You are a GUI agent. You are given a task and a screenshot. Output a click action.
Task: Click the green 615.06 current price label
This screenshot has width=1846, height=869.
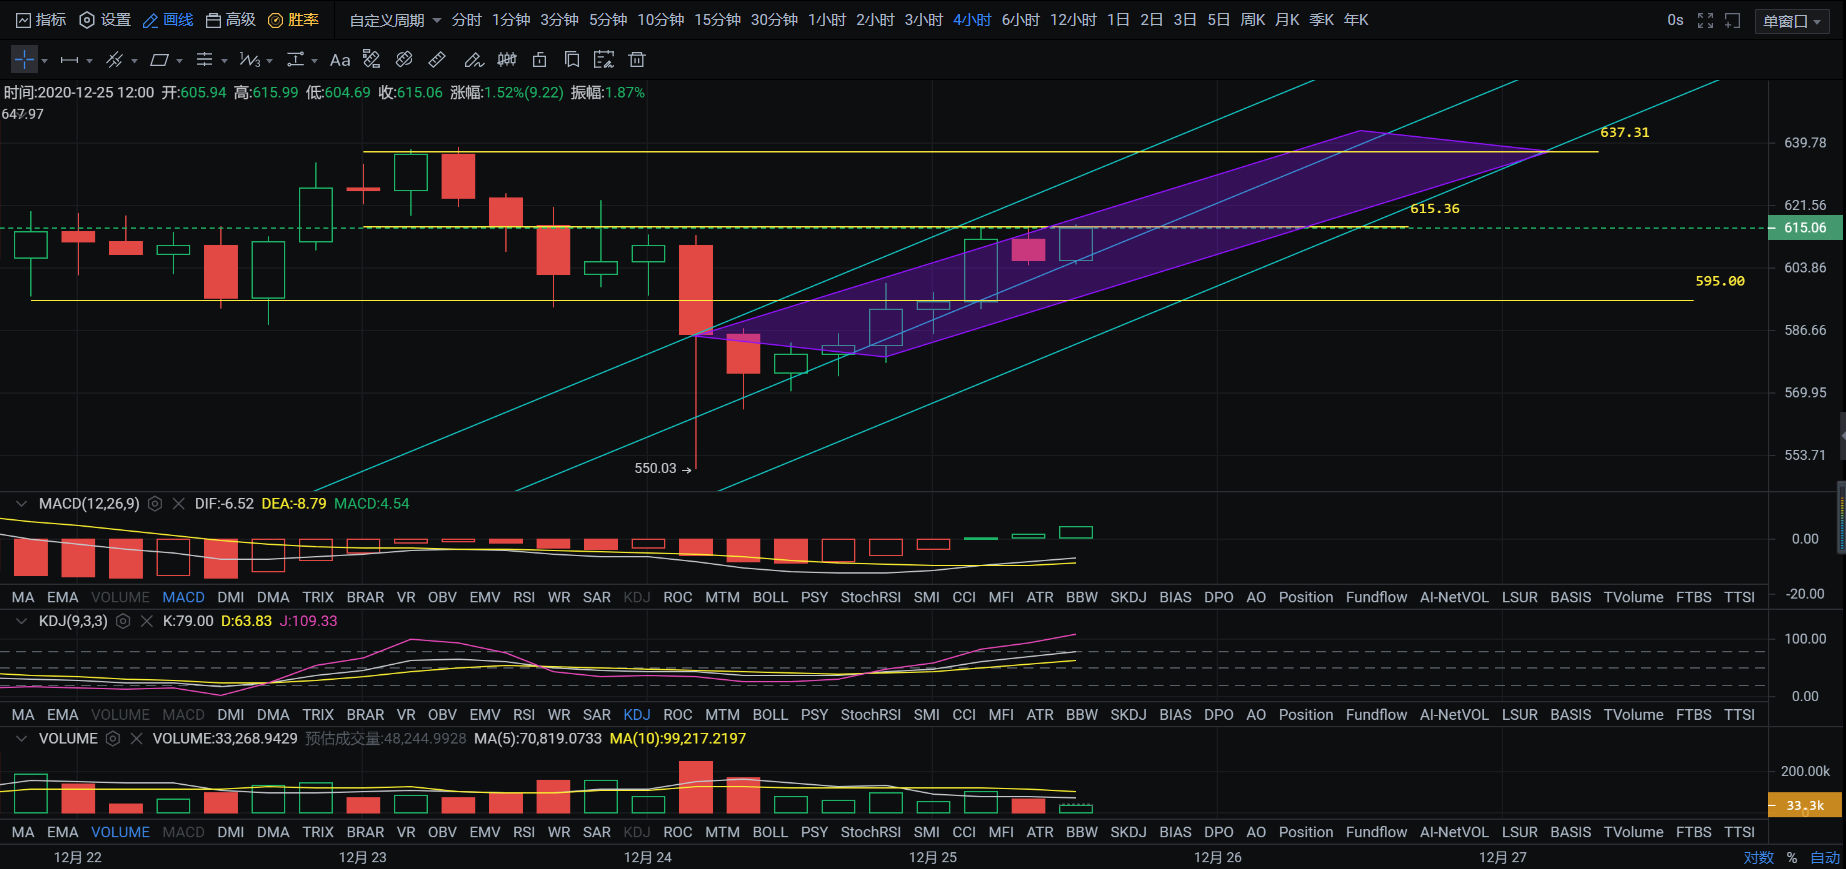pos(1805,228)
